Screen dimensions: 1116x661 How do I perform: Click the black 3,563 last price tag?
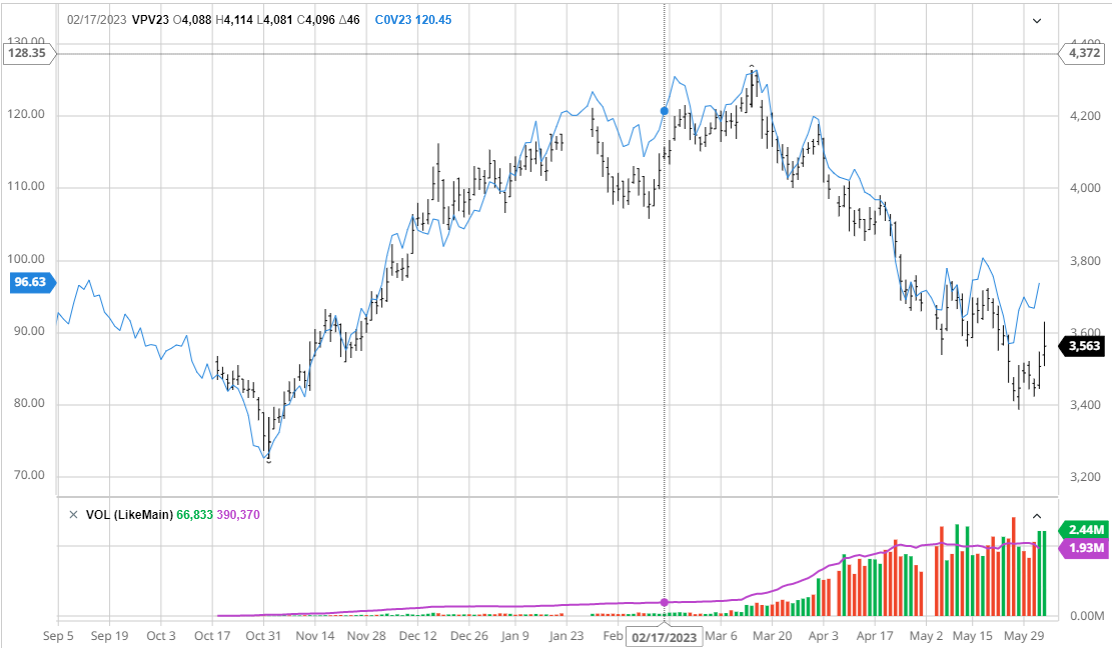click(x=1084, y=346)
